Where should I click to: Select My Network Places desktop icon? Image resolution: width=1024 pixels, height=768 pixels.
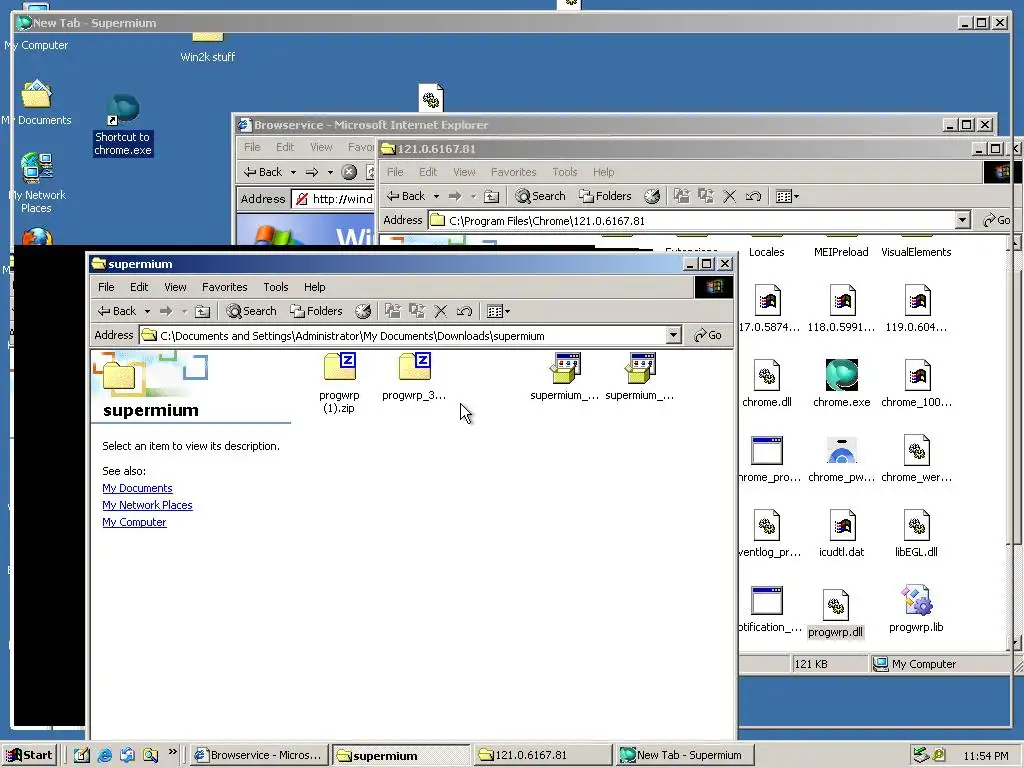tap(37, 182)
